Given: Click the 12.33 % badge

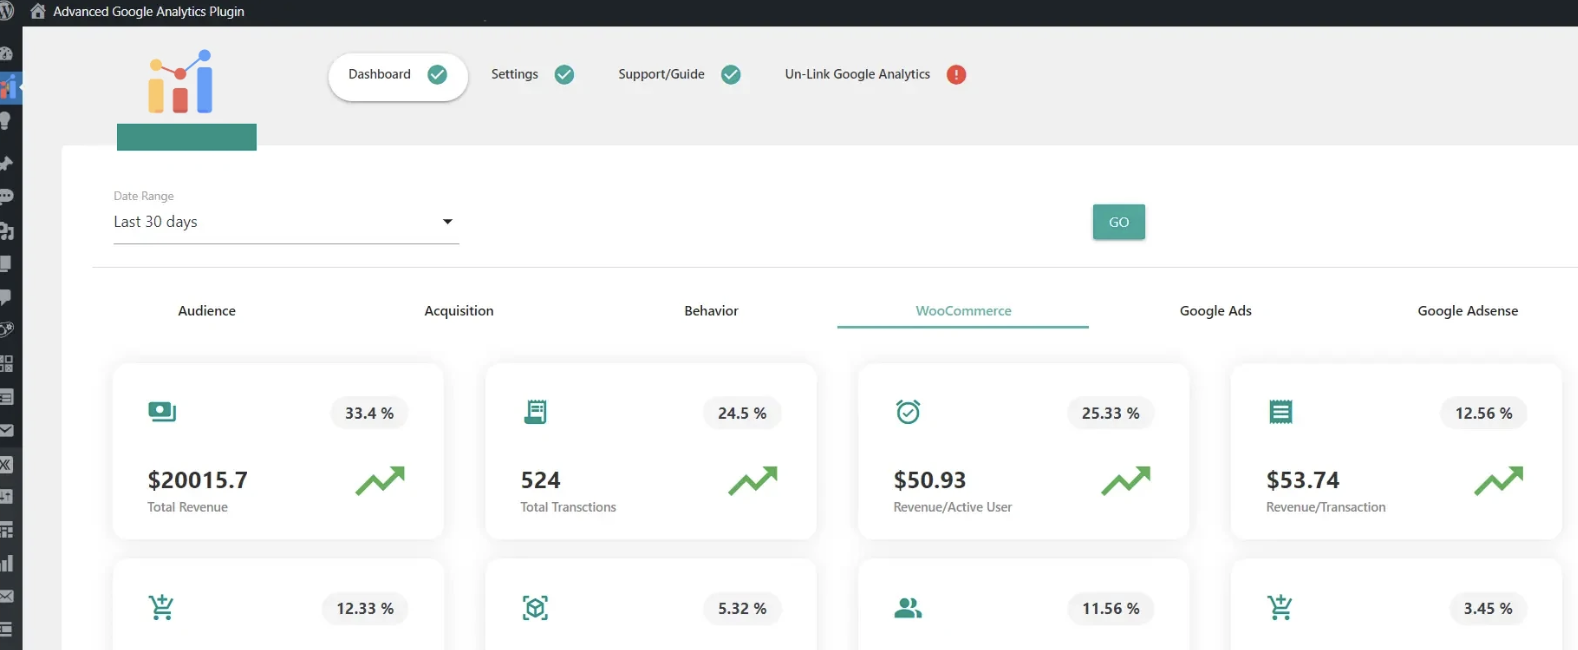Looking at the screenshot, I should pos(365,608).
